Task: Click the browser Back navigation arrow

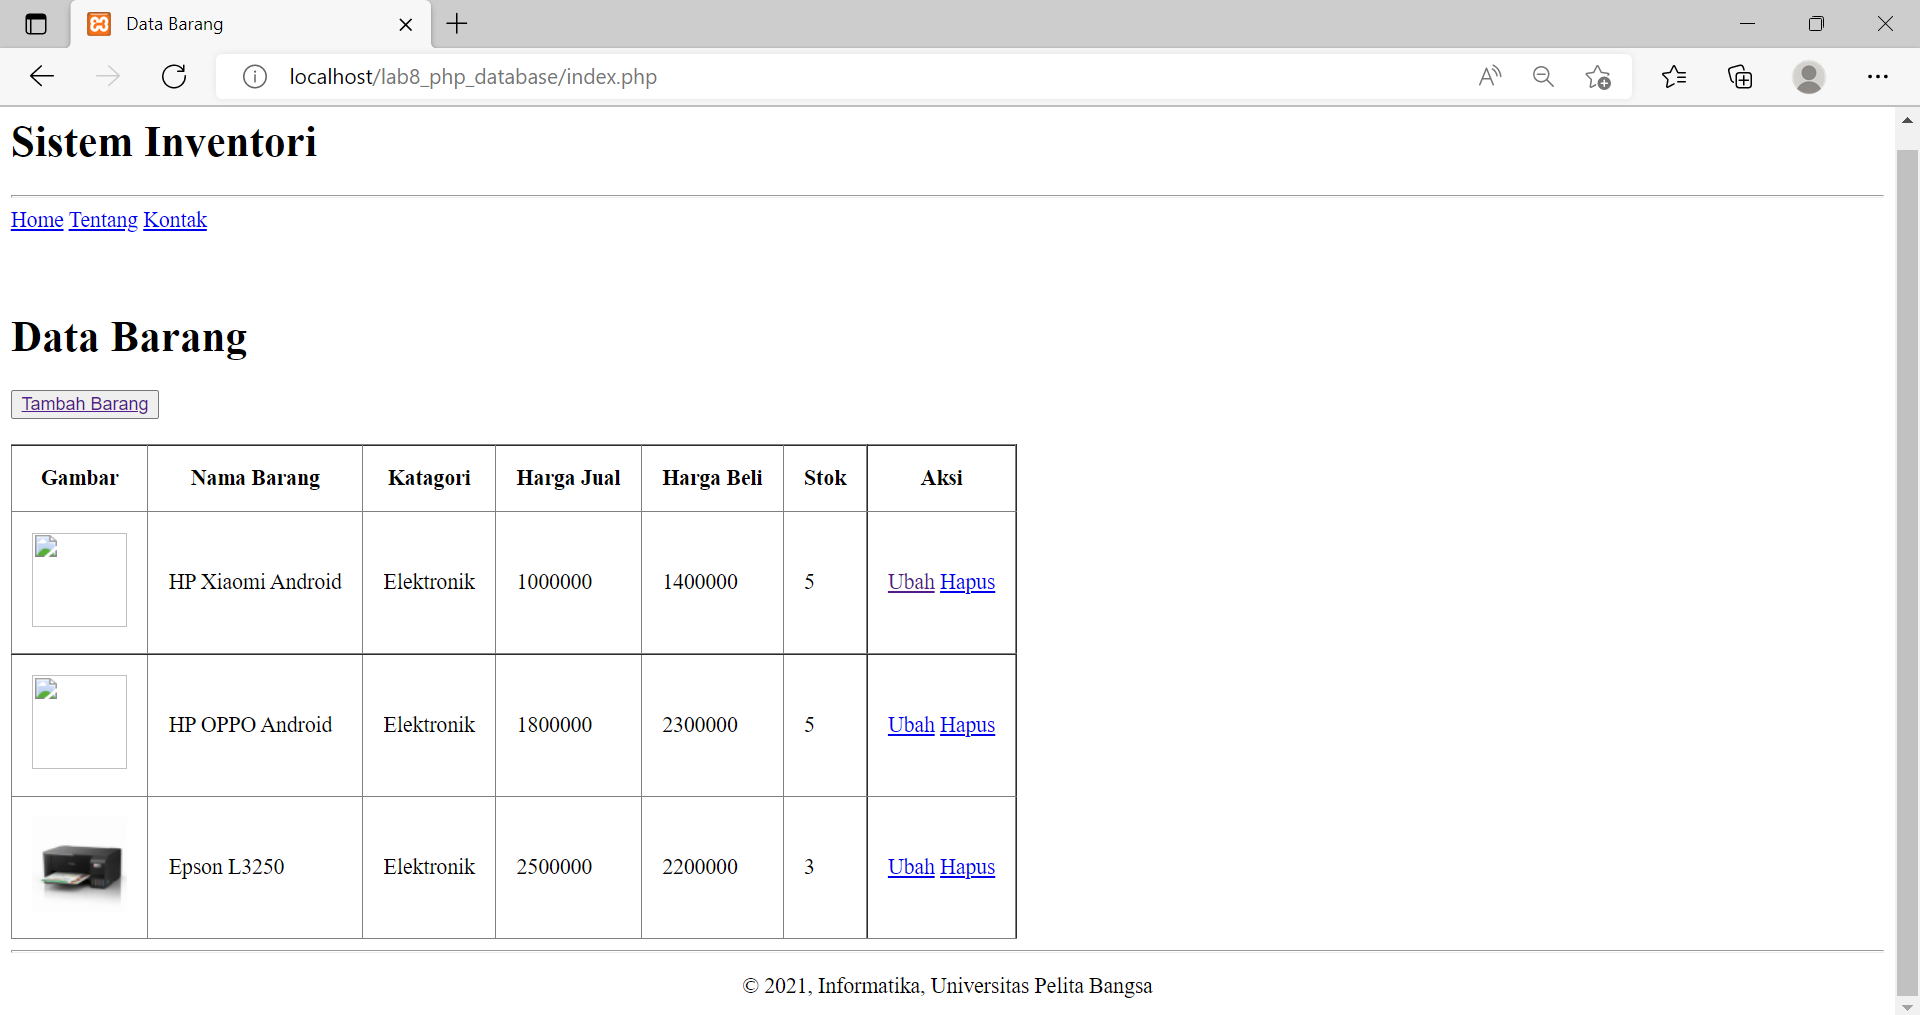Action: [x=41, y=76]
